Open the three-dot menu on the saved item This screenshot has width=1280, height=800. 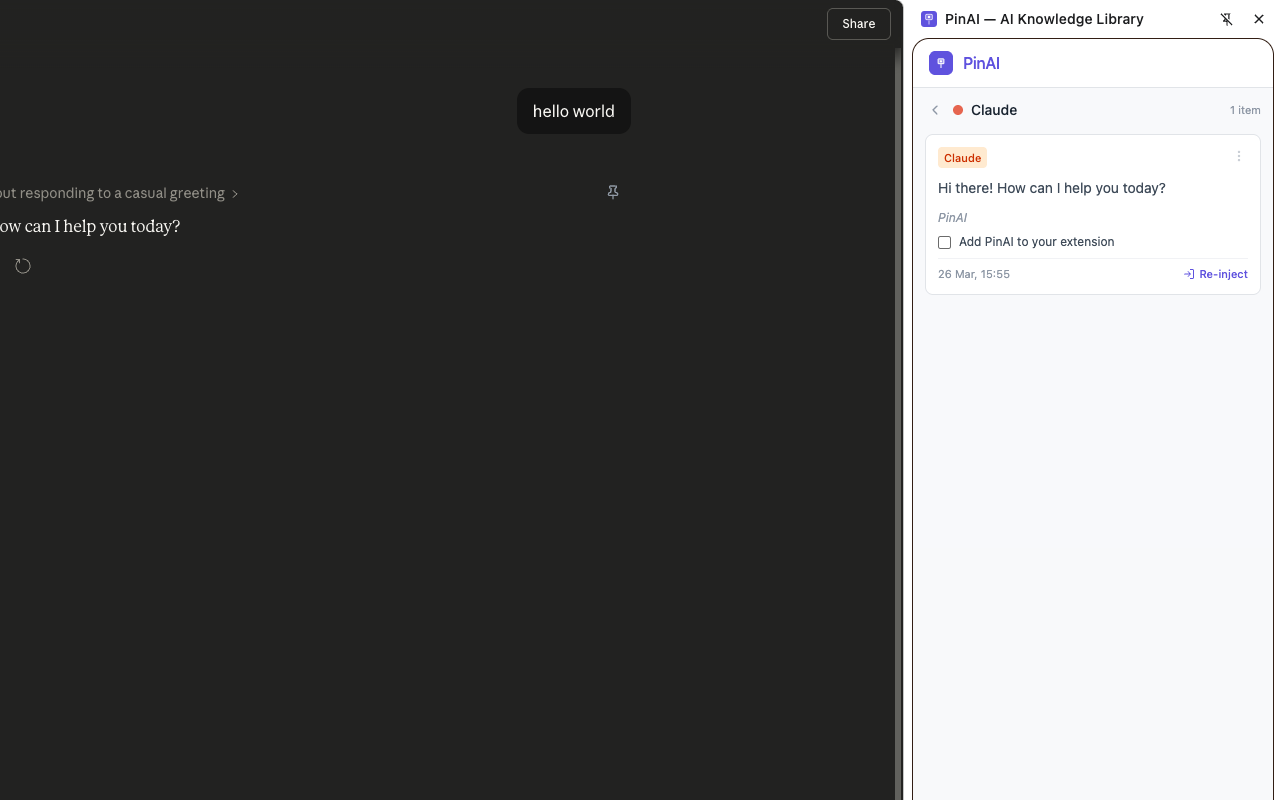click(x=1239, y=156)
